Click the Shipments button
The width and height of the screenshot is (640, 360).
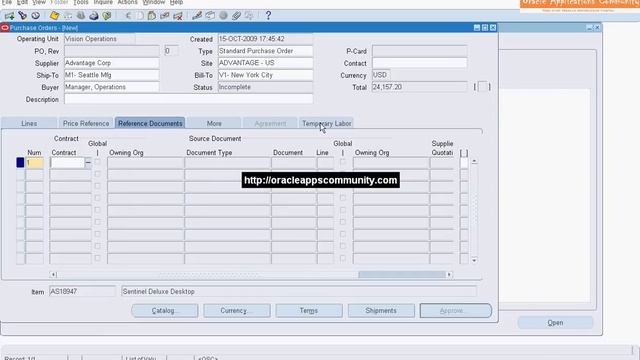tap(381, 311)
